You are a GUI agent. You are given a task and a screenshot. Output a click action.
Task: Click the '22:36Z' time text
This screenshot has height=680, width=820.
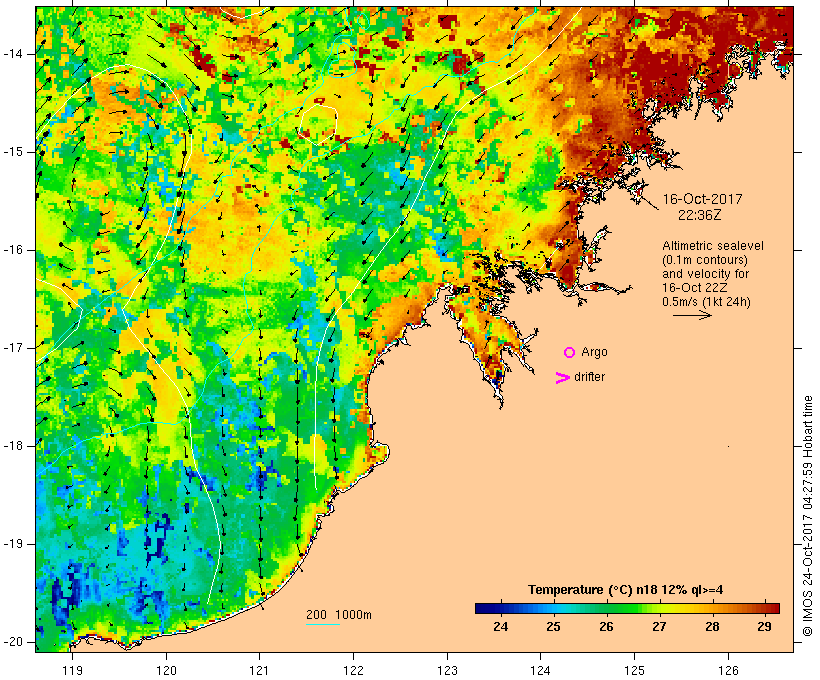[x=700, y=215]
